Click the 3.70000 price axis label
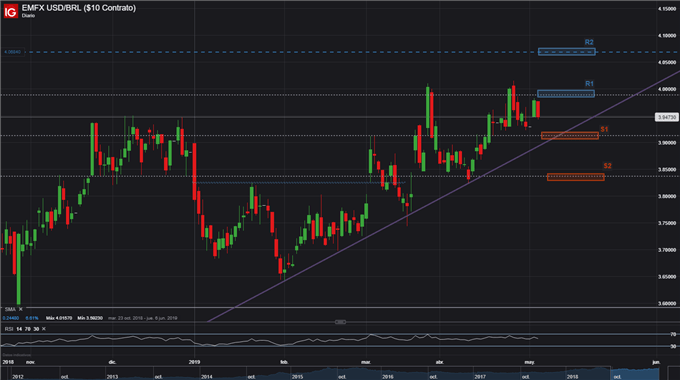The height and width of the screenshot is (380, 680). [x=667, y=250]
